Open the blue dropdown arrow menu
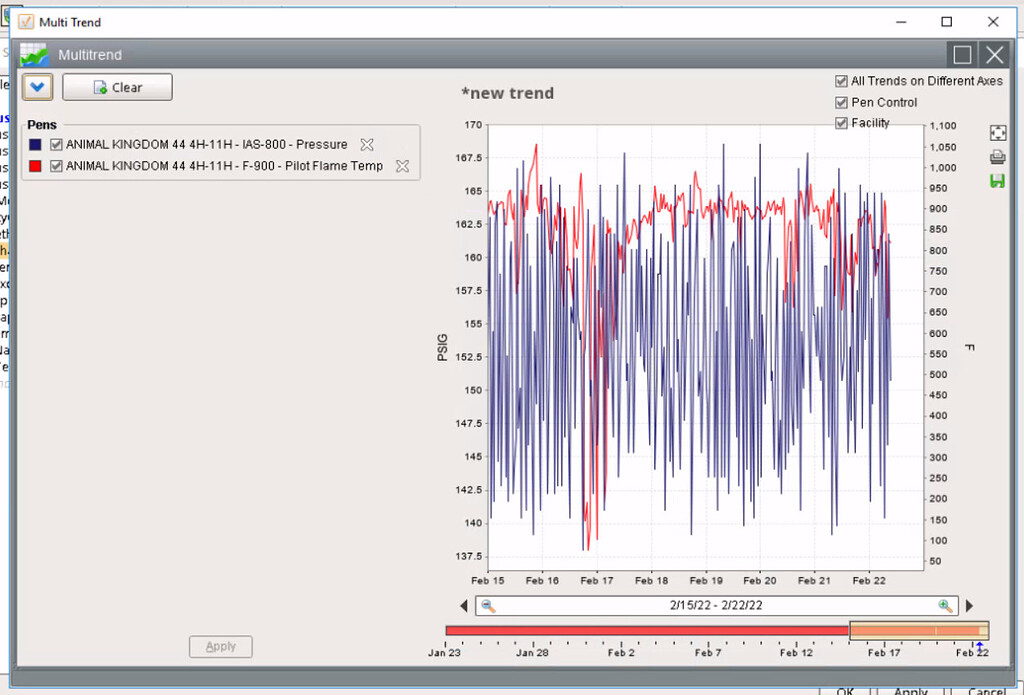 [x=37, y=87]
